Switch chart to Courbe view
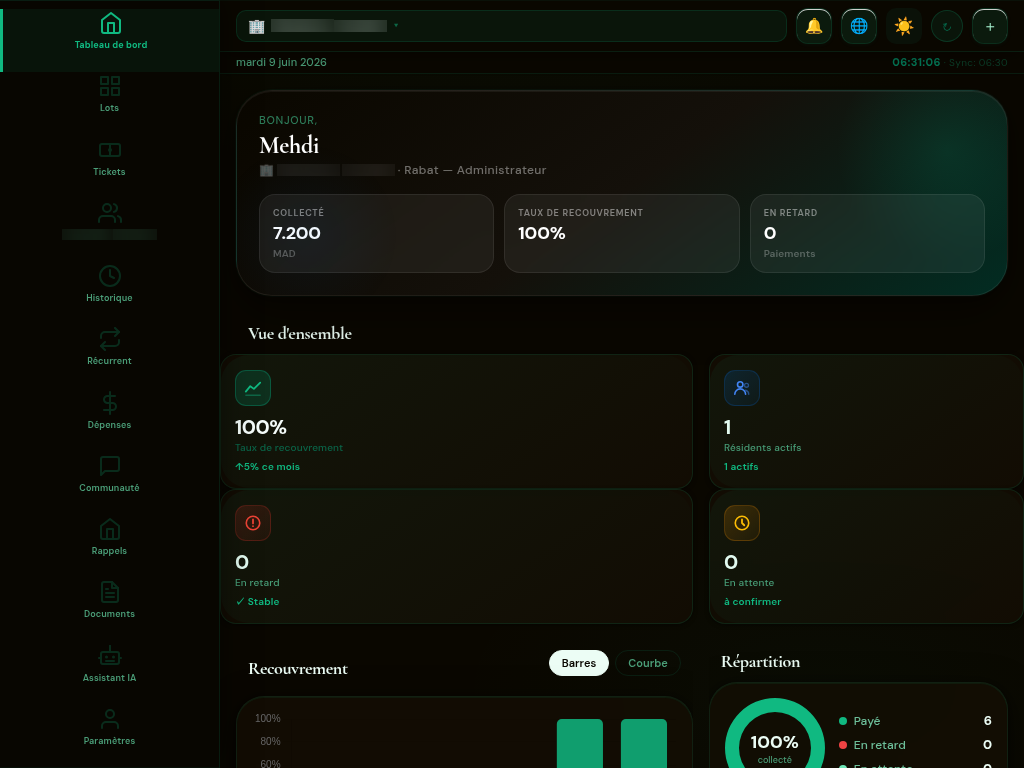 pos(647,663)
